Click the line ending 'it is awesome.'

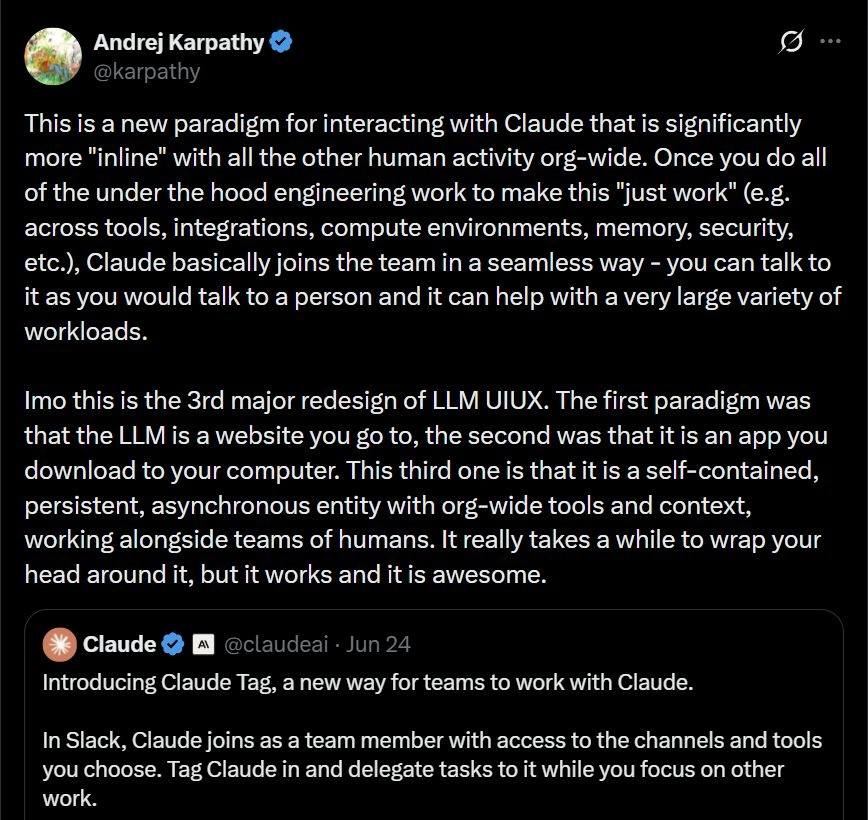pyautogui.click(x=286, y=575)
